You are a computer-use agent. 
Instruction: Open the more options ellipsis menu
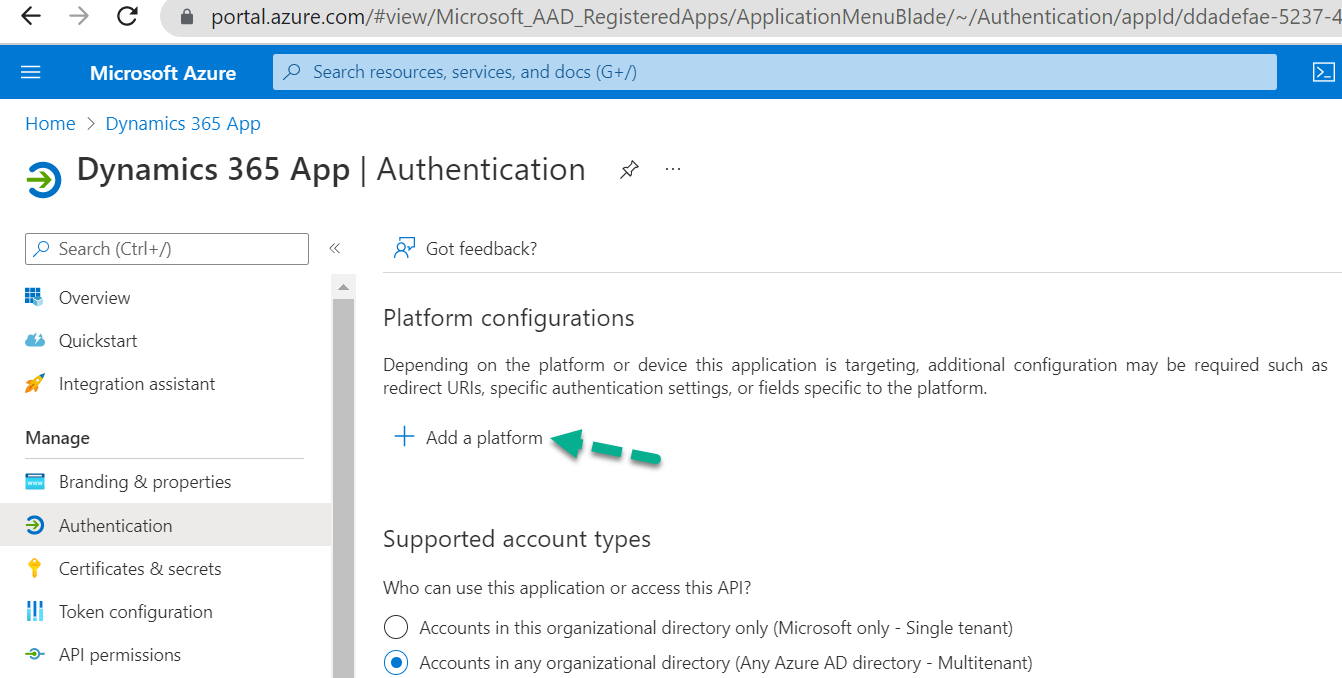pos(672,169)
